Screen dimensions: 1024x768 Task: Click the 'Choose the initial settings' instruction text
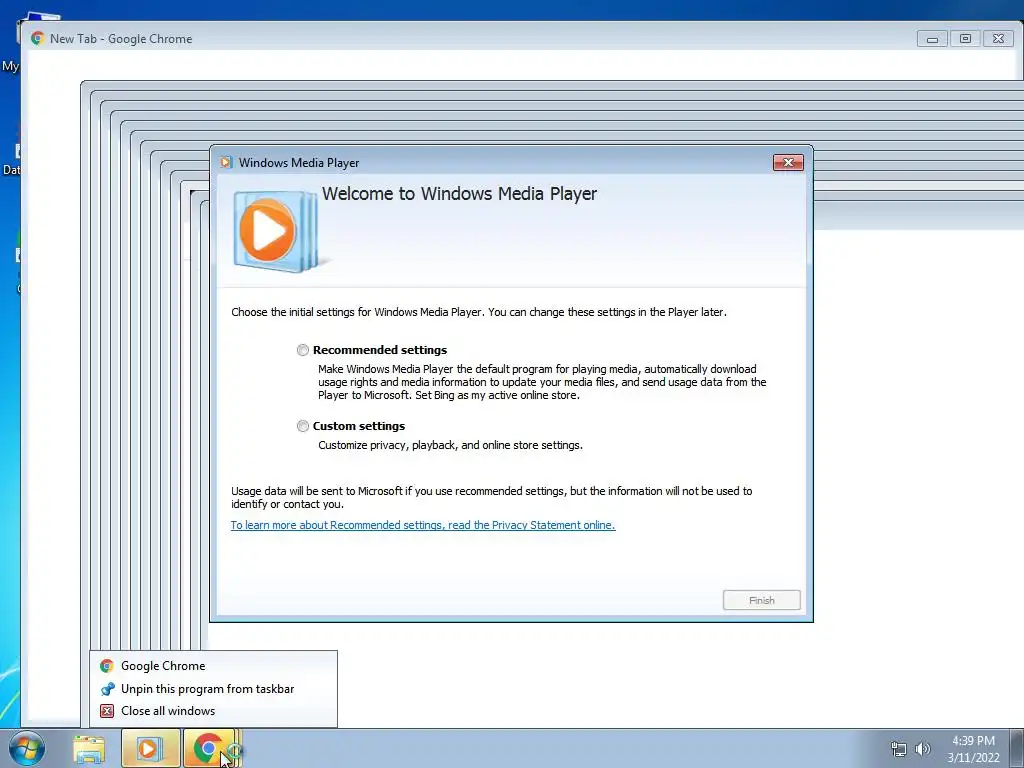tap(479, 312)
